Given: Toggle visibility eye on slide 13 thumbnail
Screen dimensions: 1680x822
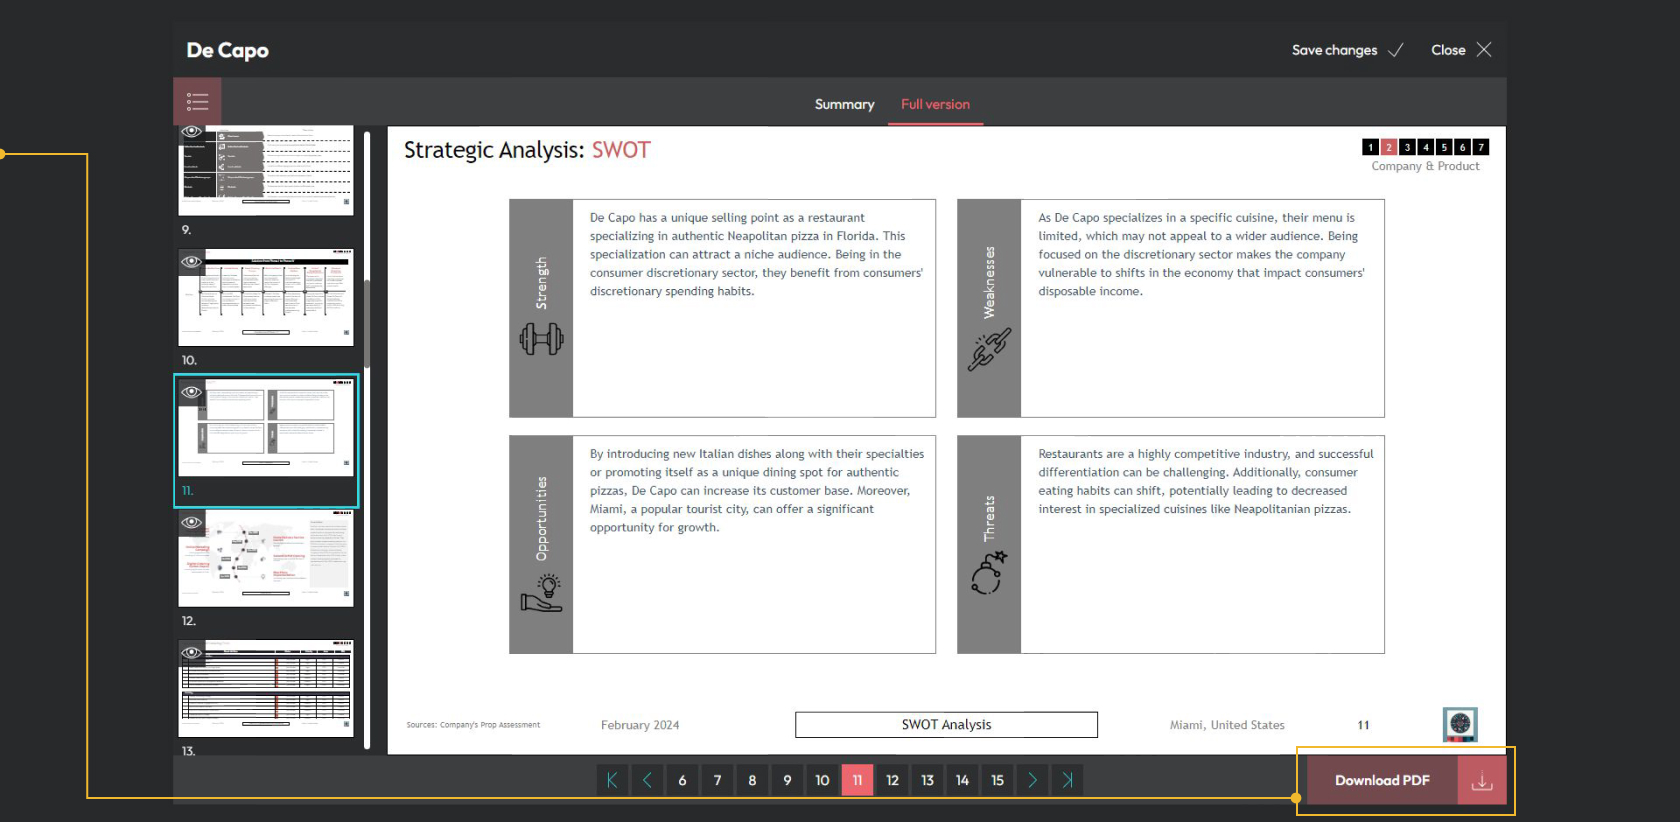Looking at the screenshot, I should click(191, 653).
